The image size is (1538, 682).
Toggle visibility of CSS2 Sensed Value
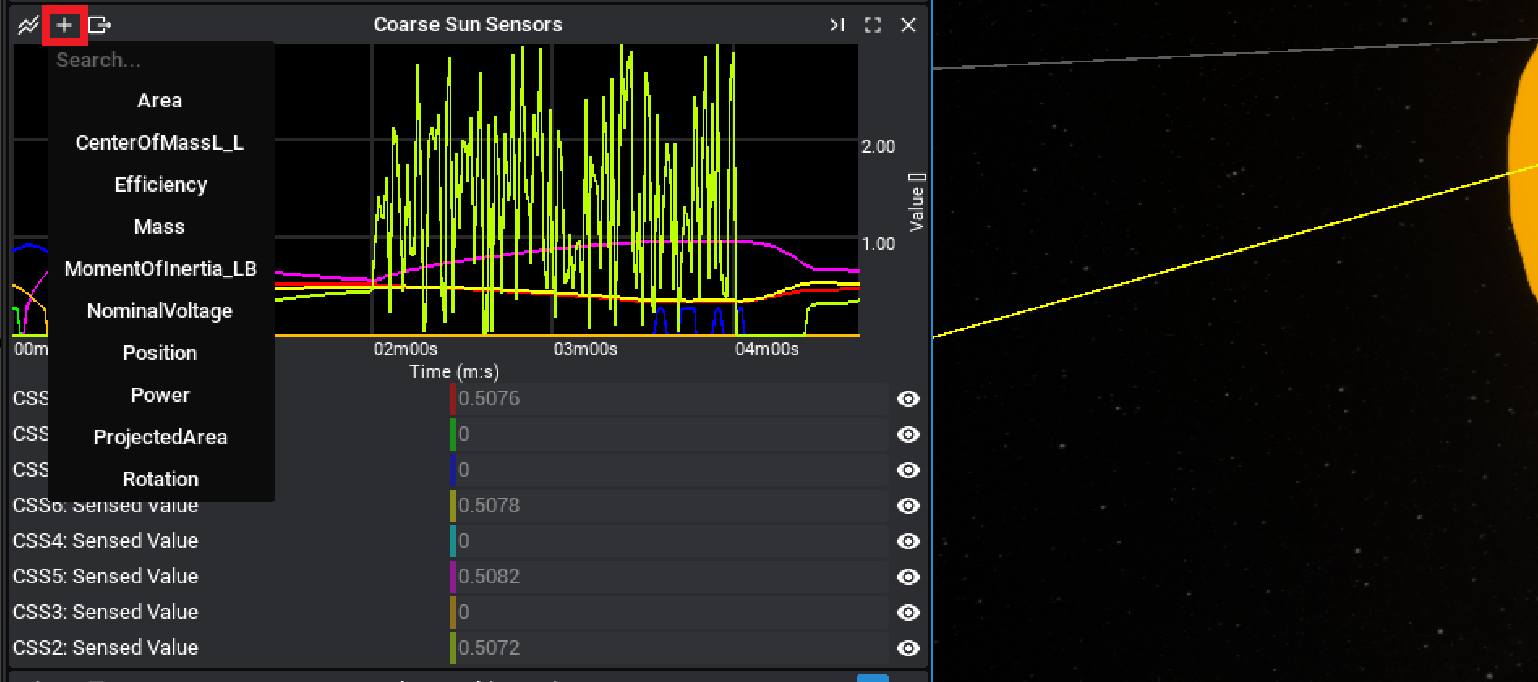click(908, 648)
